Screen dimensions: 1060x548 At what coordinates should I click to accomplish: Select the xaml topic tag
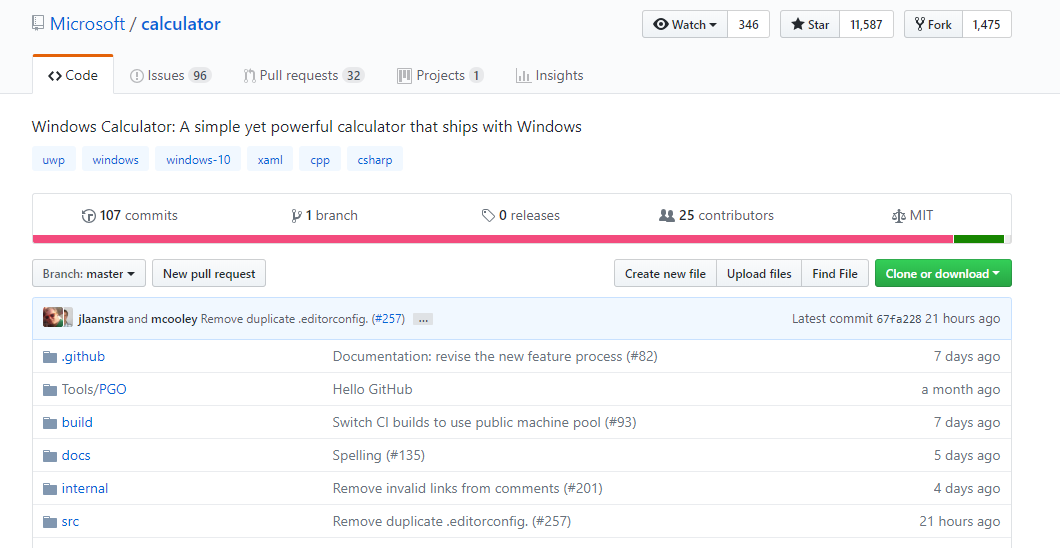tap(270, 159)
